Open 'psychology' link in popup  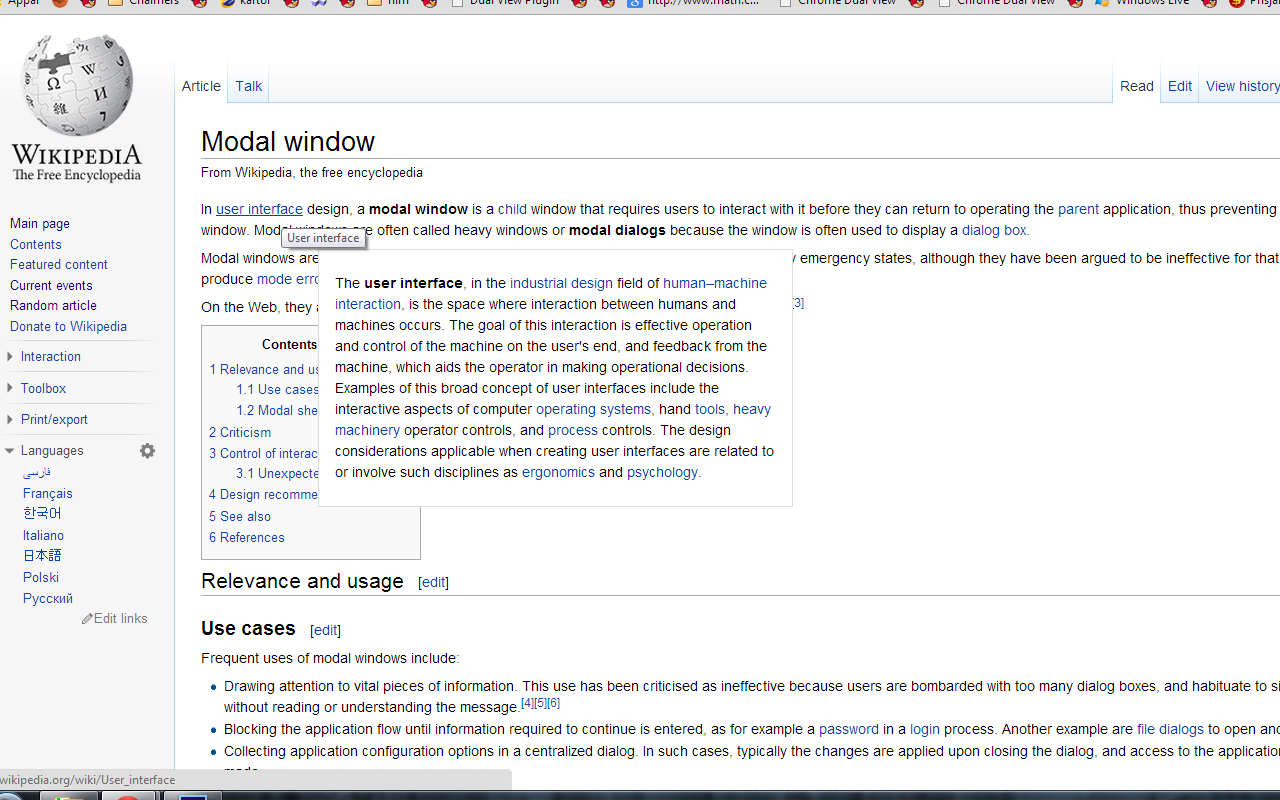pyautogui.click(x=663, y=472)
